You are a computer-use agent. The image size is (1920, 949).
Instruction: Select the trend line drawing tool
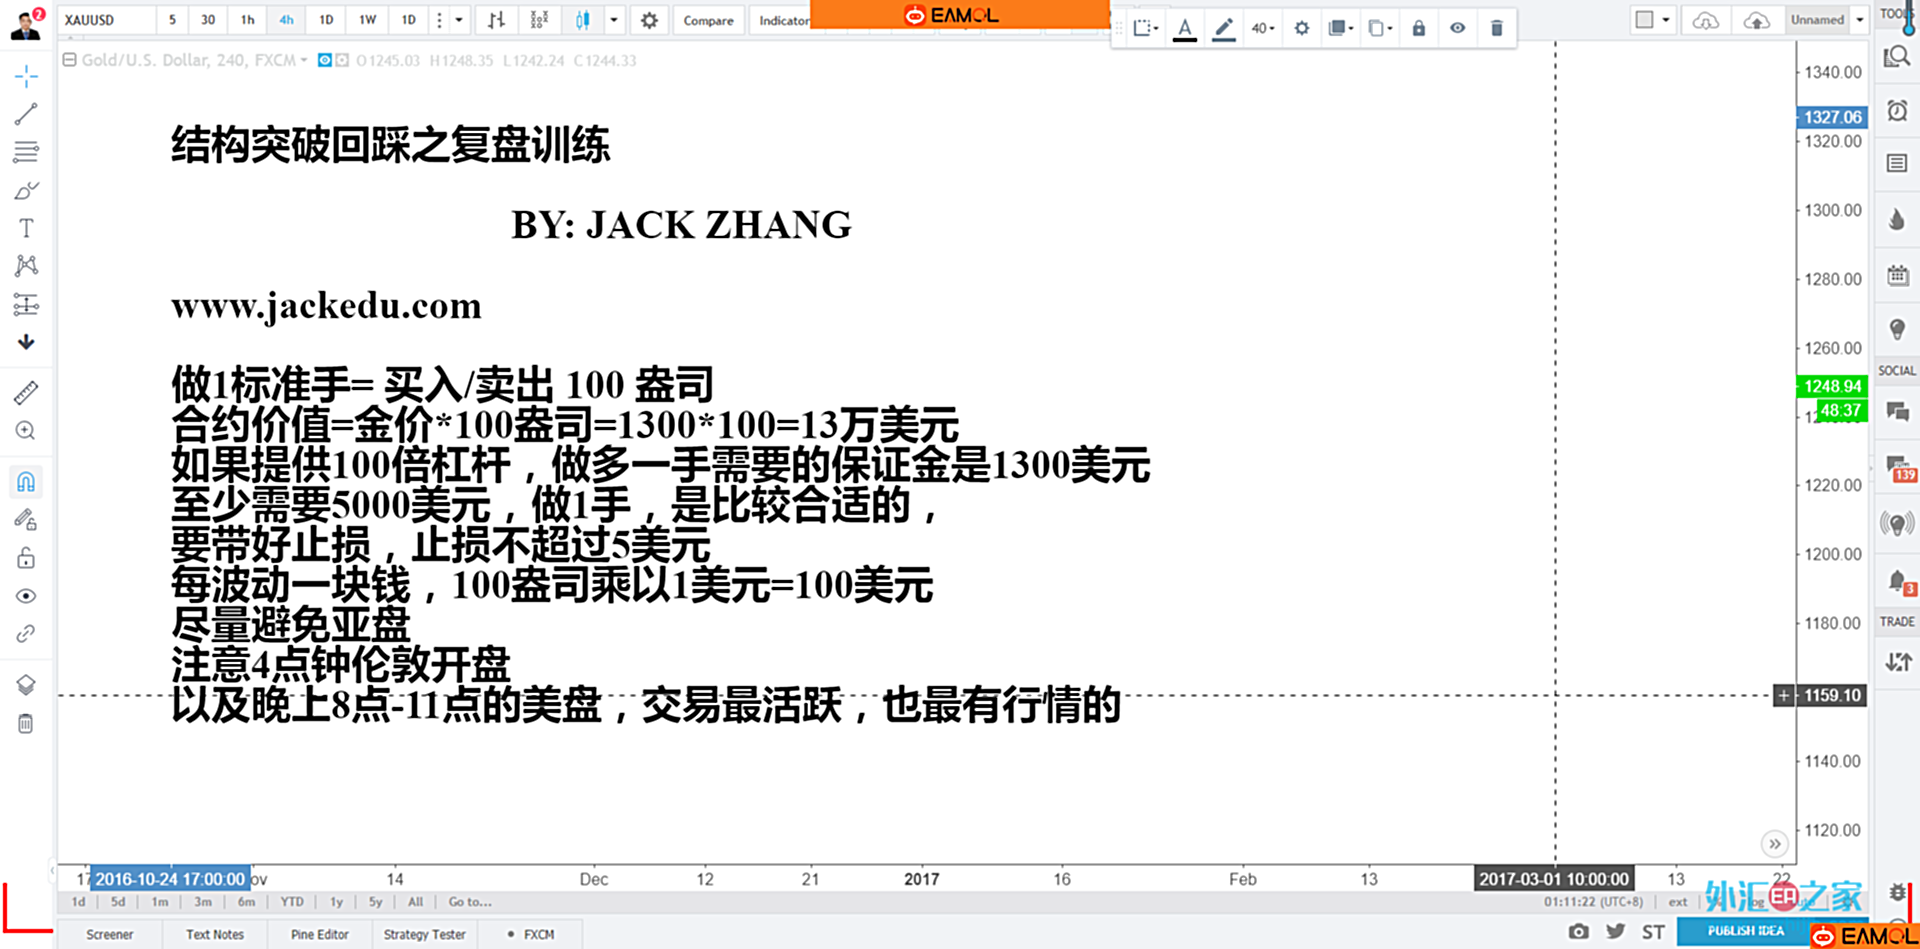click(x=26, y=114)
